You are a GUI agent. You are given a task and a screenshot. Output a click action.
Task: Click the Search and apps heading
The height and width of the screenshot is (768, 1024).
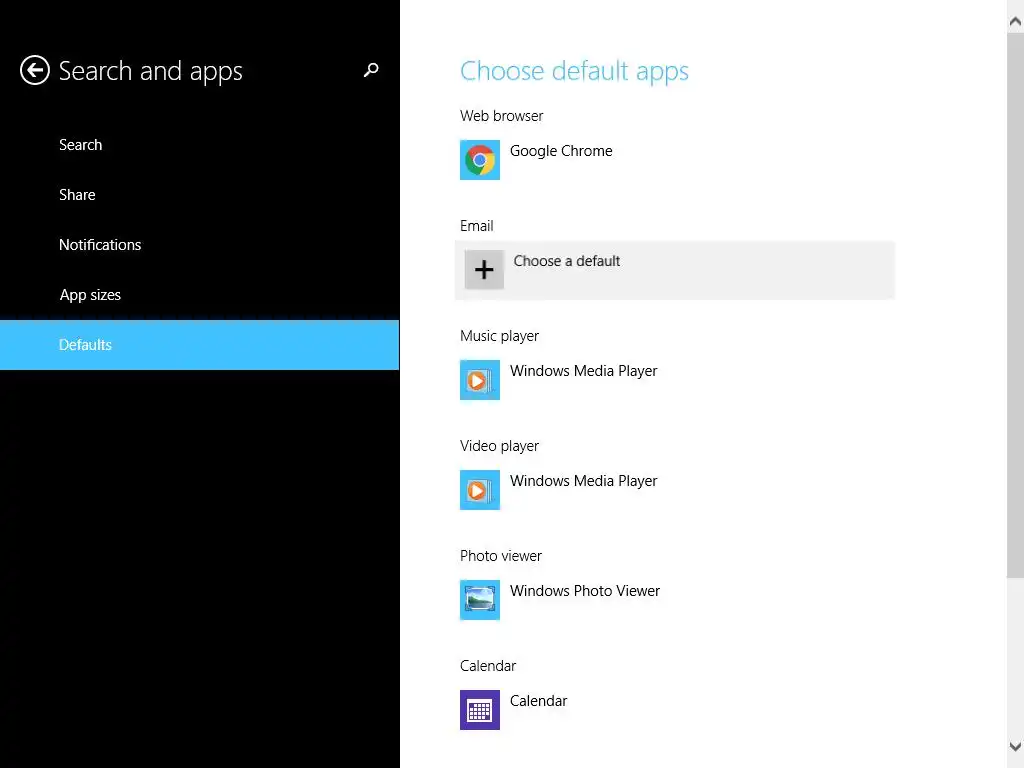point(150,71)
